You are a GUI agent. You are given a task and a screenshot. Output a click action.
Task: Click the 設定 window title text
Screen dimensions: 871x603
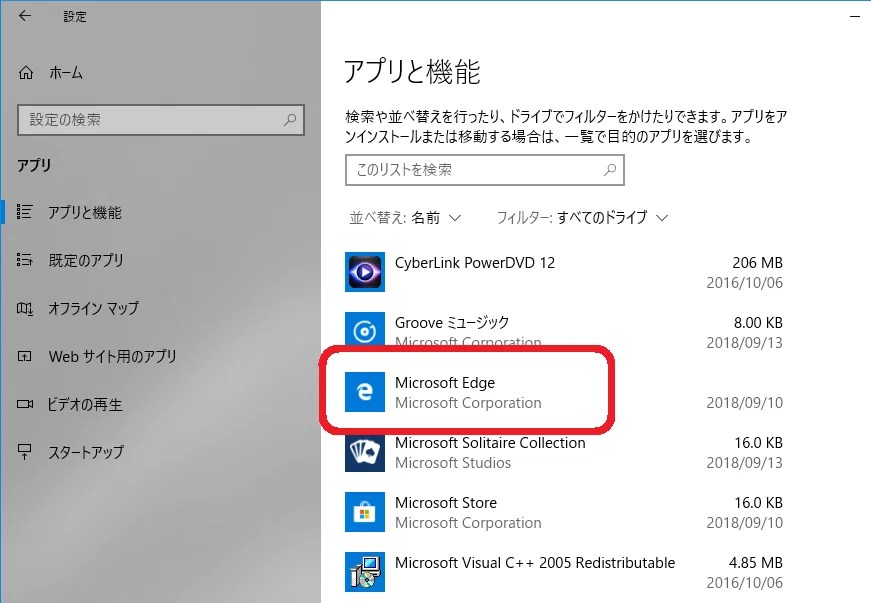pyautogui.click(x=74, y=17)
